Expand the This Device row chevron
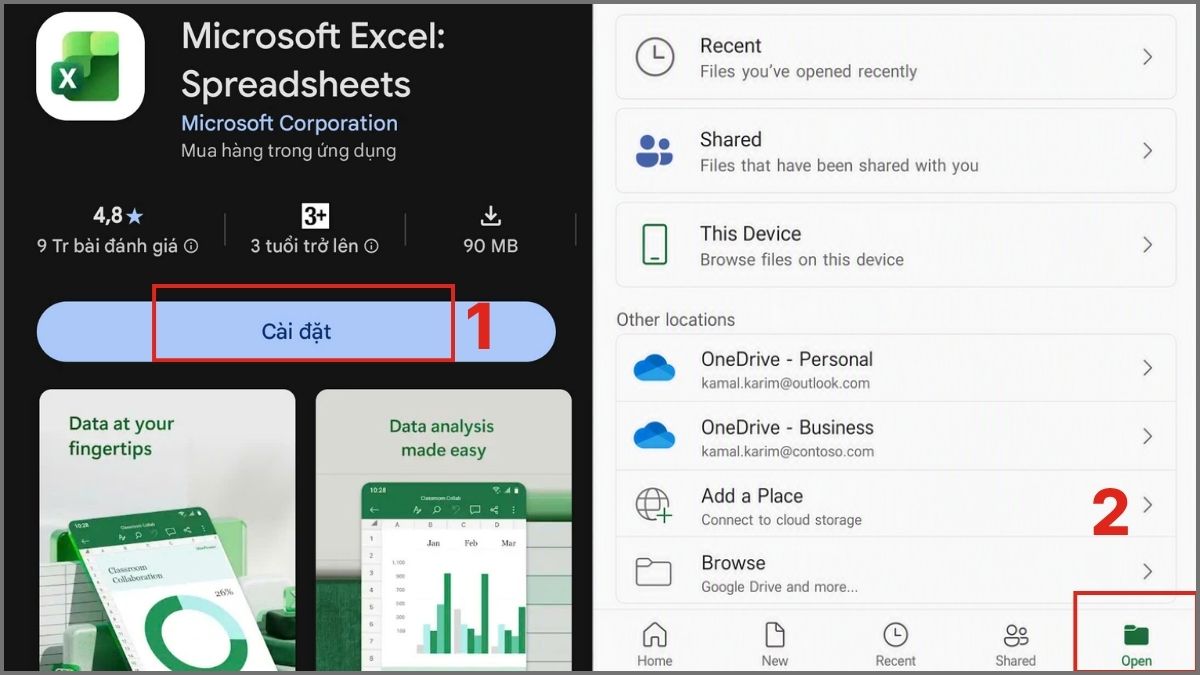Image resolution: width=1200 pixels, height=675 pixels. 1147,245
